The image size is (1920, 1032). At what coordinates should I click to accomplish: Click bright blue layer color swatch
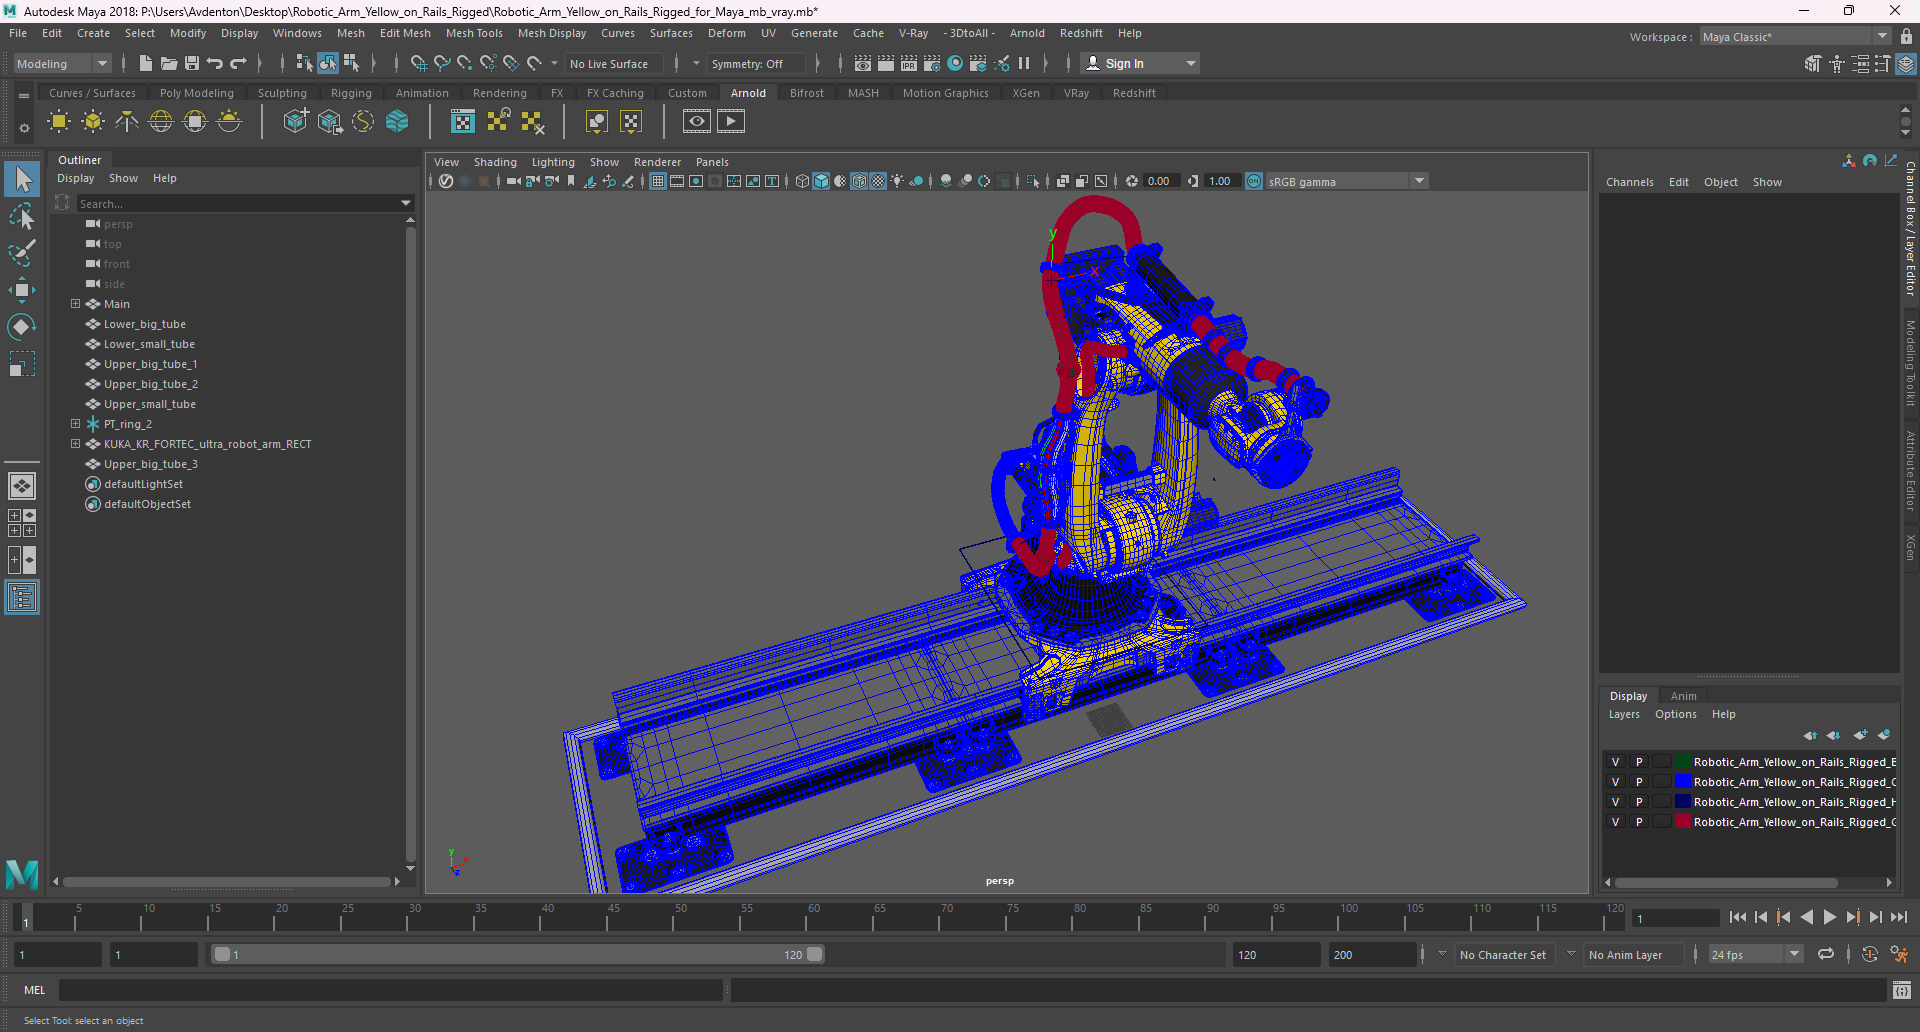coord(1683,782)
